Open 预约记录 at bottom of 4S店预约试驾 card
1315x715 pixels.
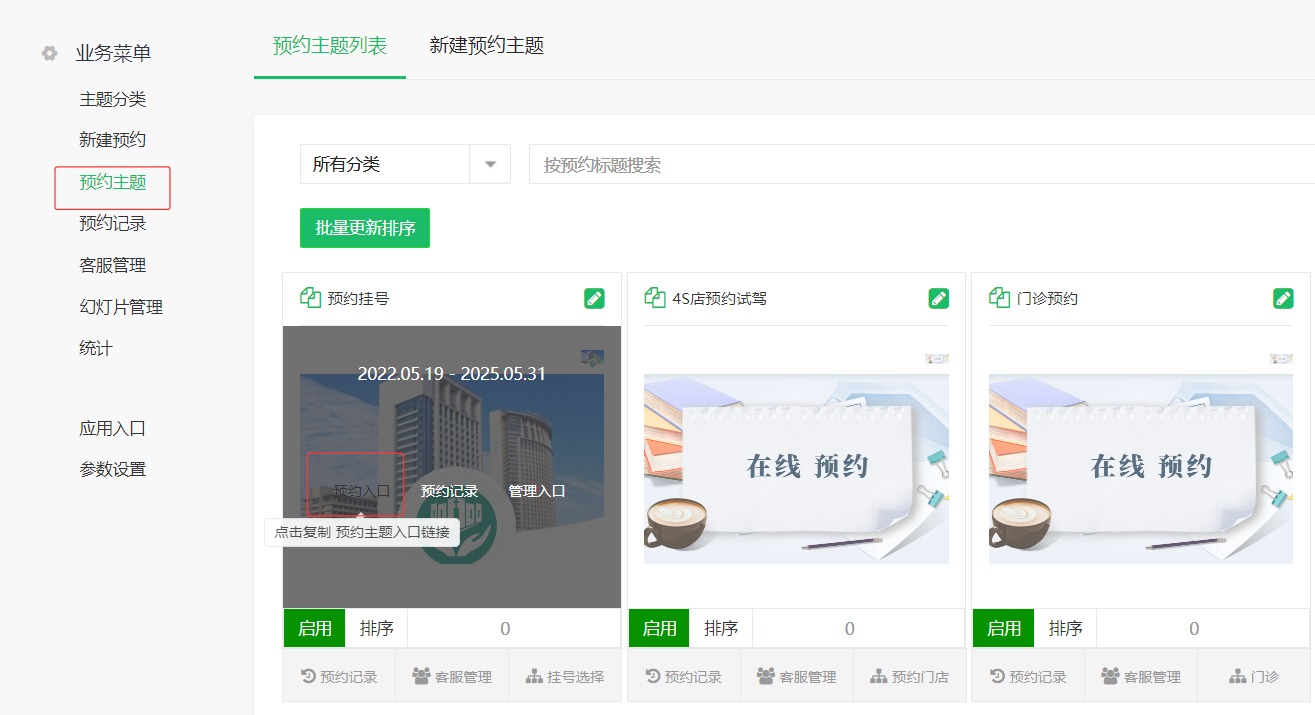tap(684, 677)
